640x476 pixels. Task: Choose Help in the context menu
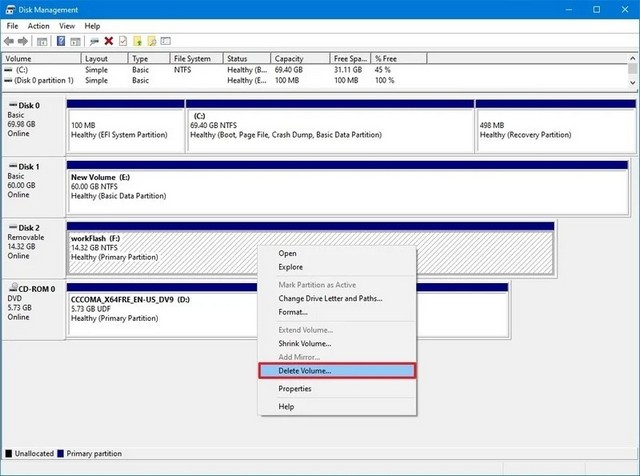(337, 407)
